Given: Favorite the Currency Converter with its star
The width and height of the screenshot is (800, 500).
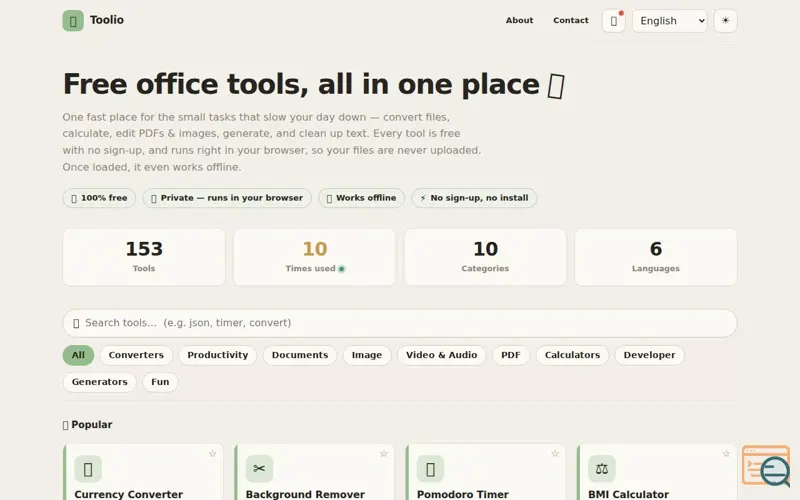Looking at the screenshot, I should pyautogui.click(x=212, y=454).
